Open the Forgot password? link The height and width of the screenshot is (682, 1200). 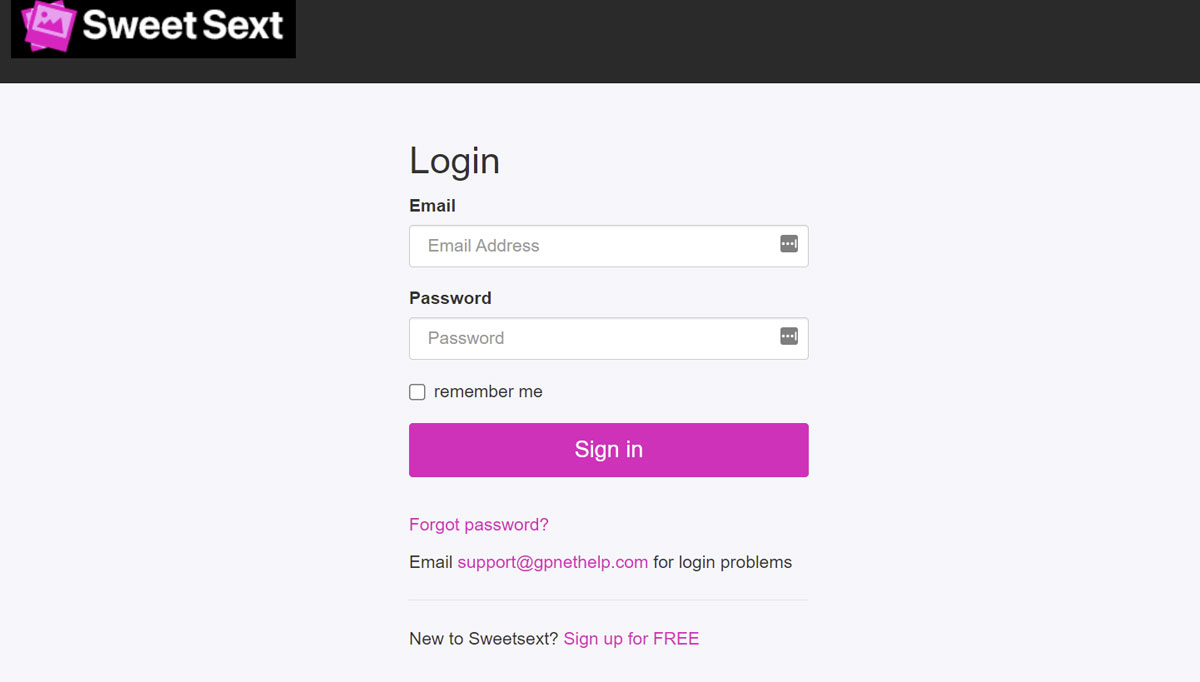click(479, 524)
